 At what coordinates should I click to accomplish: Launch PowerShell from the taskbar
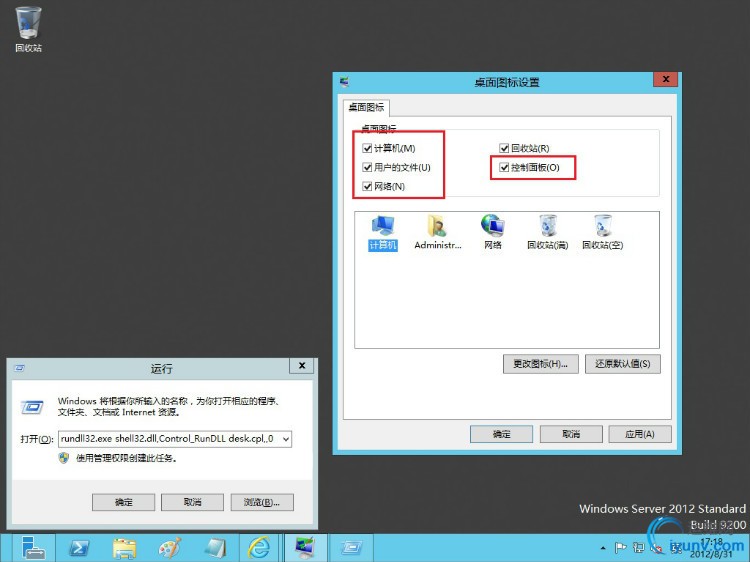point(78,548)
